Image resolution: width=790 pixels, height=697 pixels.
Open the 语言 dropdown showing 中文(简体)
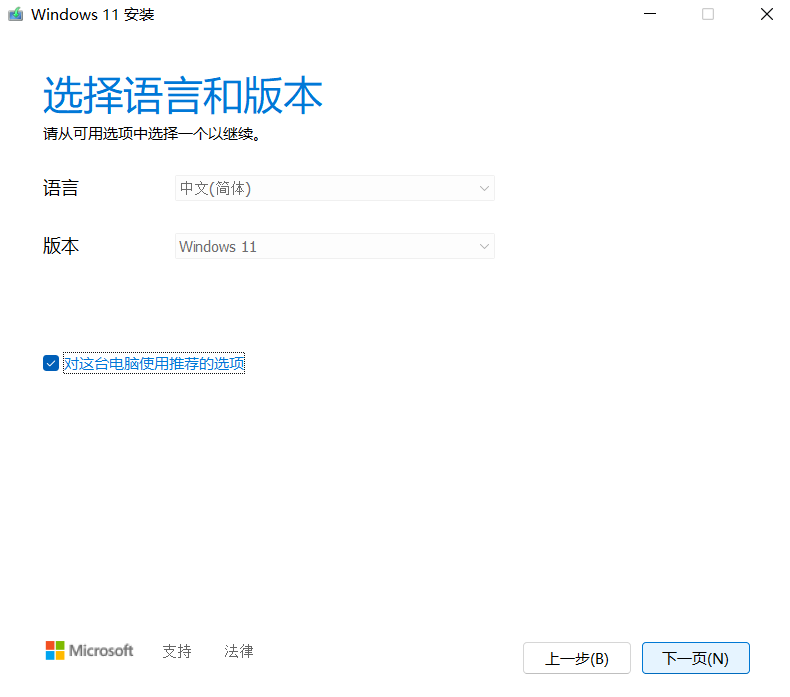335,188
